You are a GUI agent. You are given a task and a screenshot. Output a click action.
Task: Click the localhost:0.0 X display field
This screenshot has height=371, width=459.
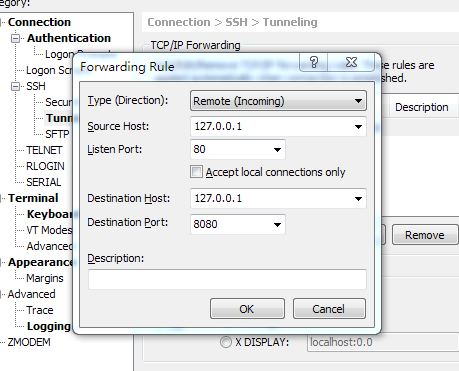383,342
